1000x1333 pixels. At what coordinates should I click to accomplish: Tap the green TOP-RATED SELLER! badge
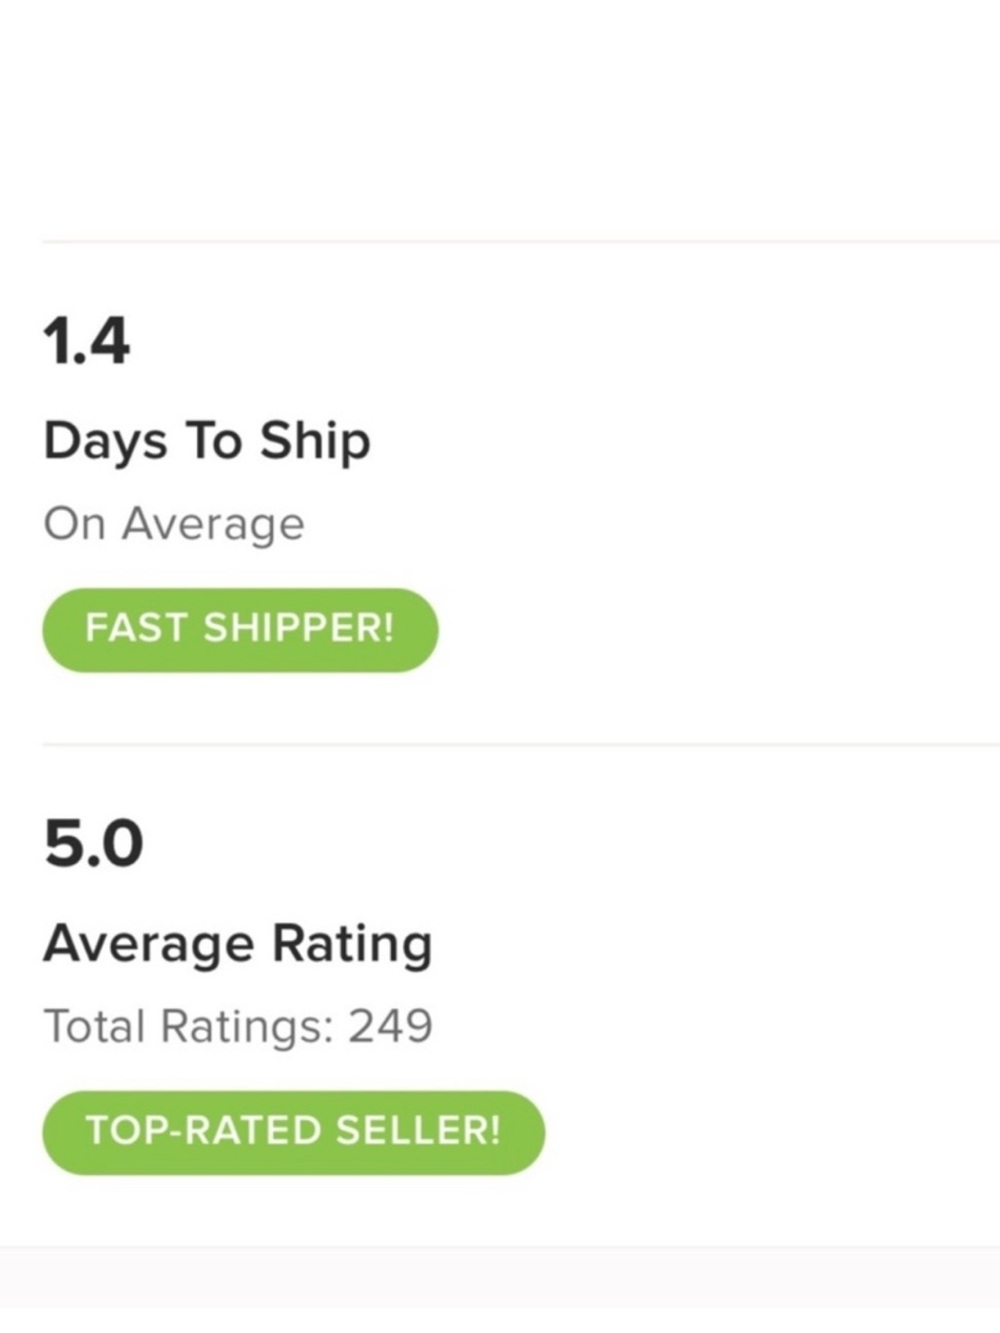click(x=293, y=1132)
